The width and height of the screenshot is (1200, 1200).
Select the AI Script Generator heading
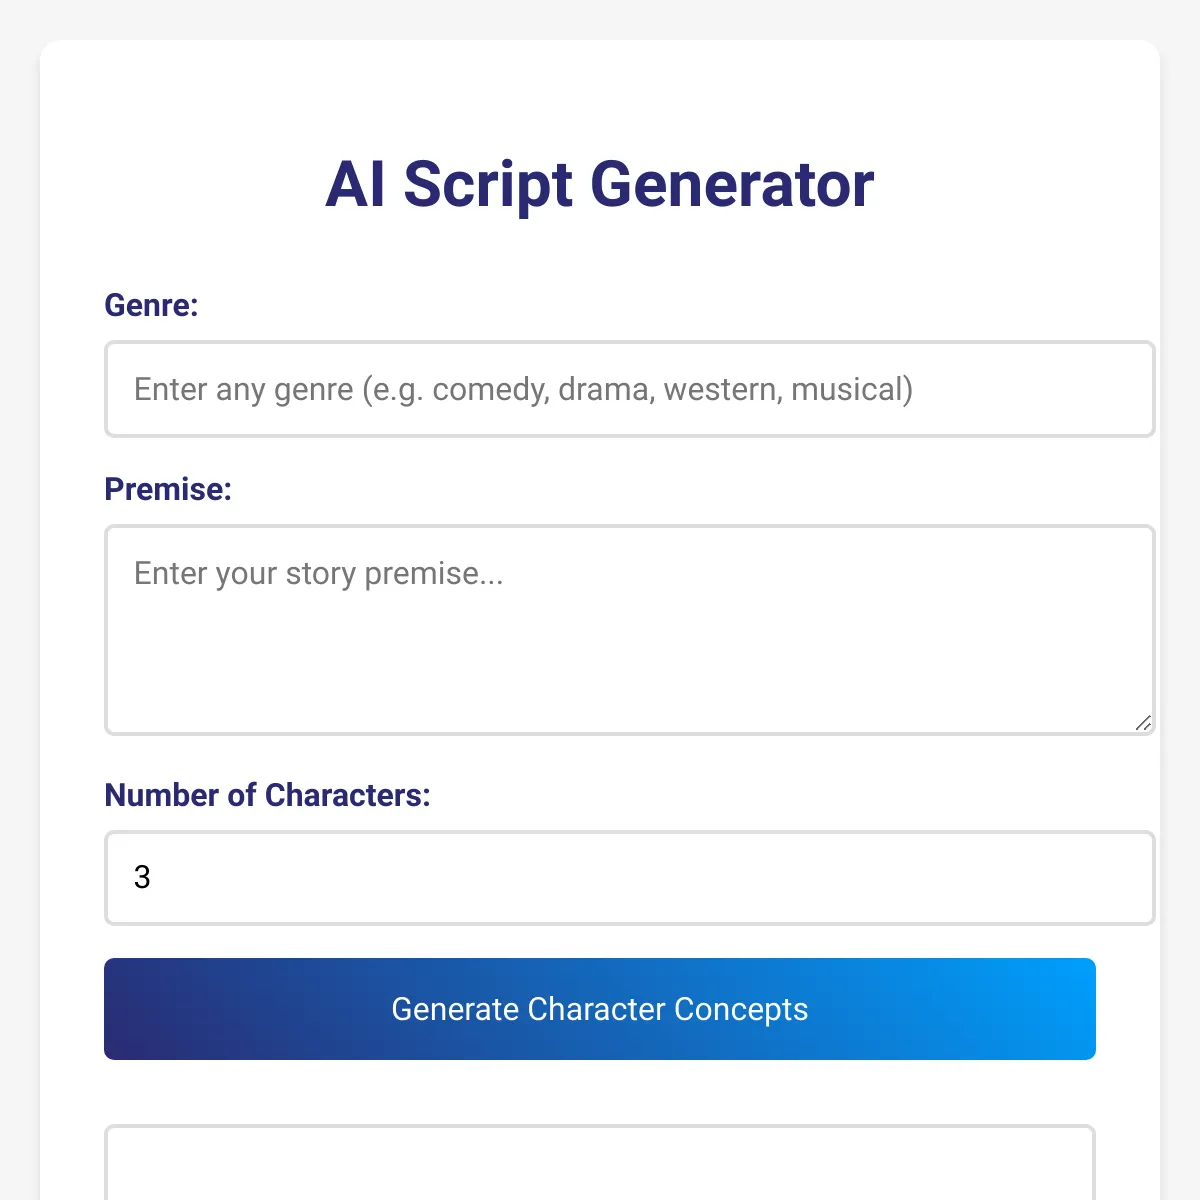click(x=599, y=185)
